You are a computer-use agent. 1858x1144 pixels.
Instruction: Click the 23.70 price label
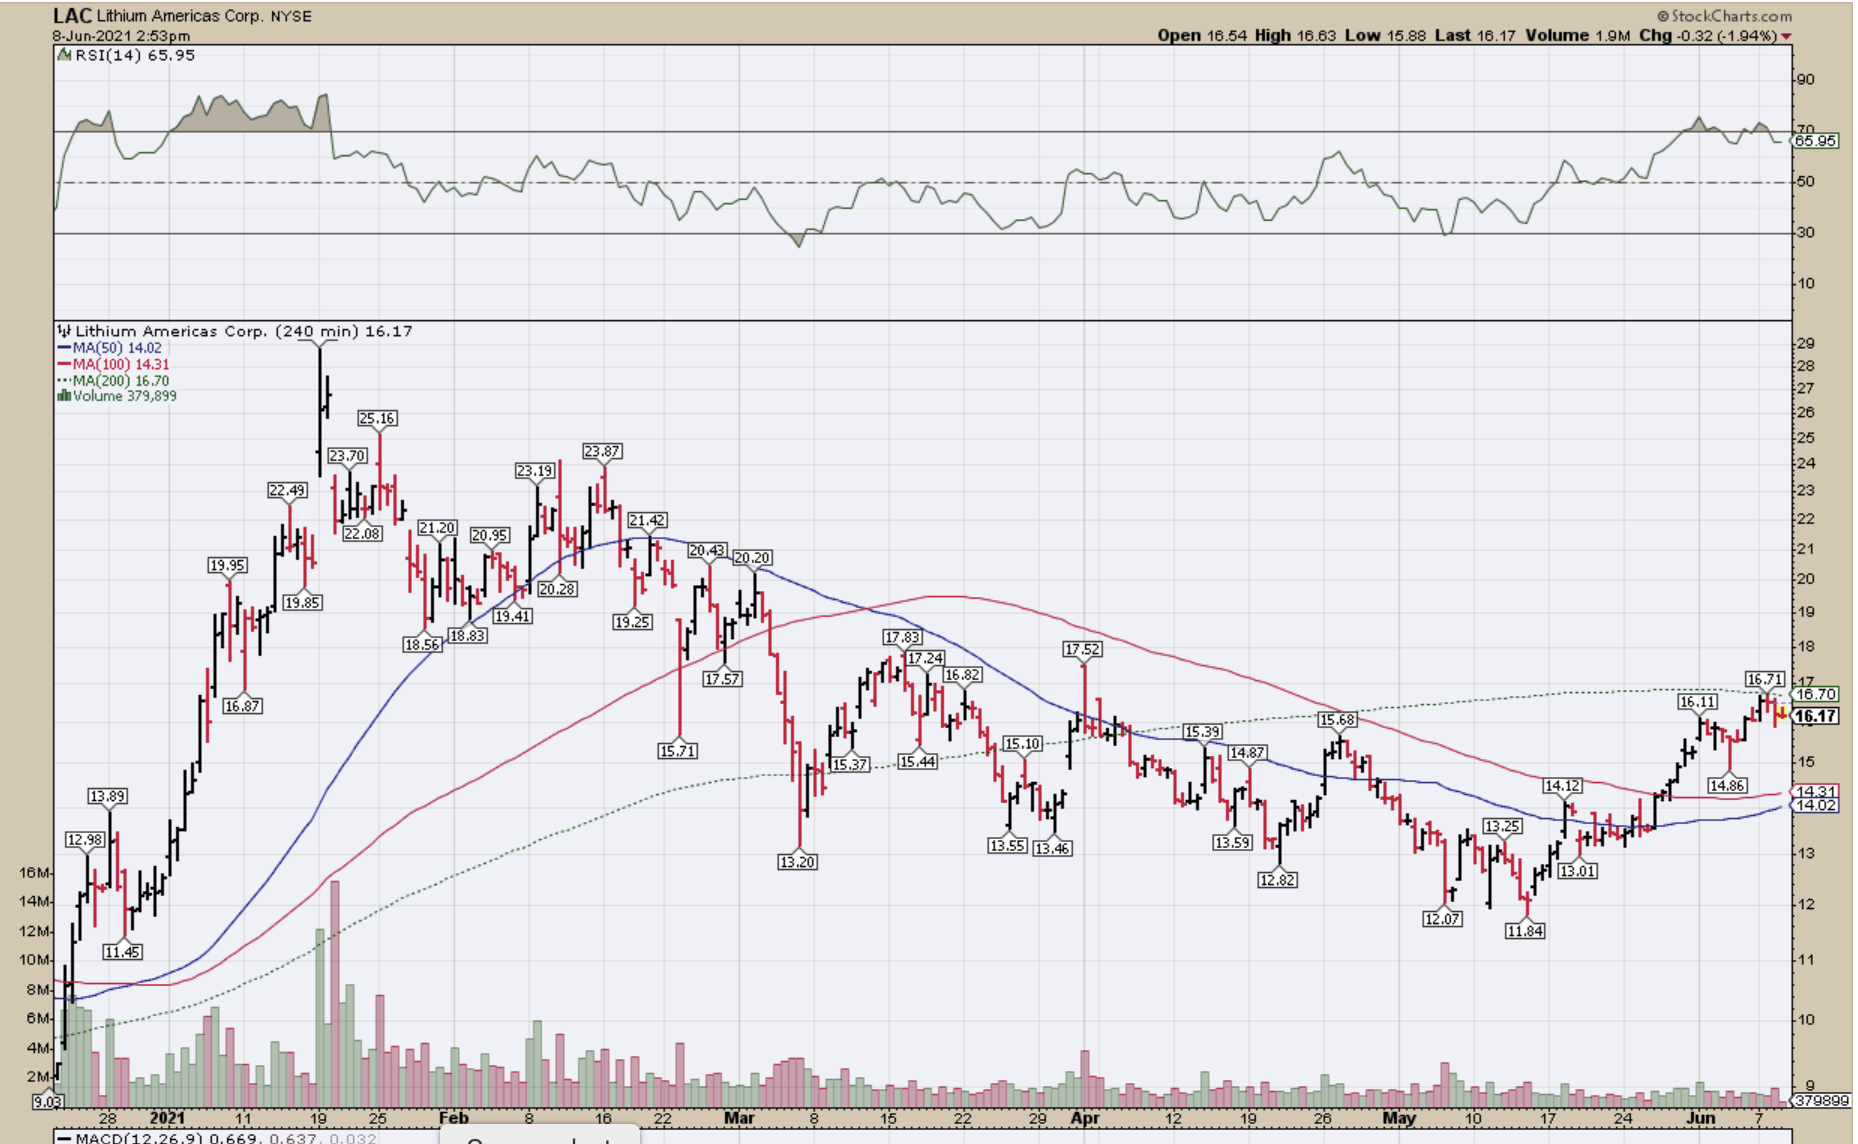pos(347,455)
